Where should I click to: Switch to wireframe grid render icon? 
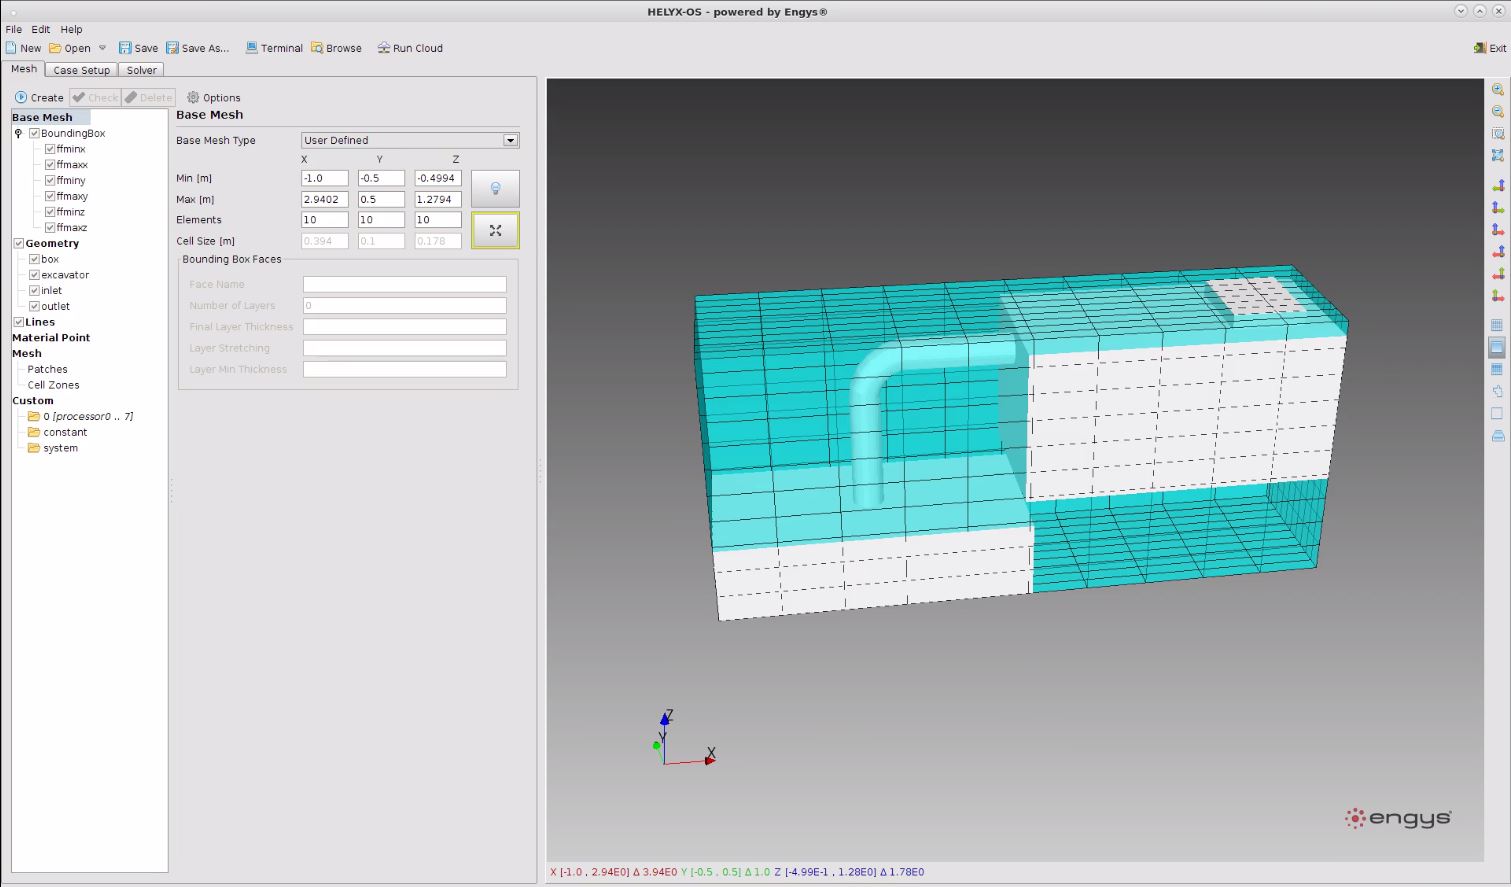(1497, 325)
